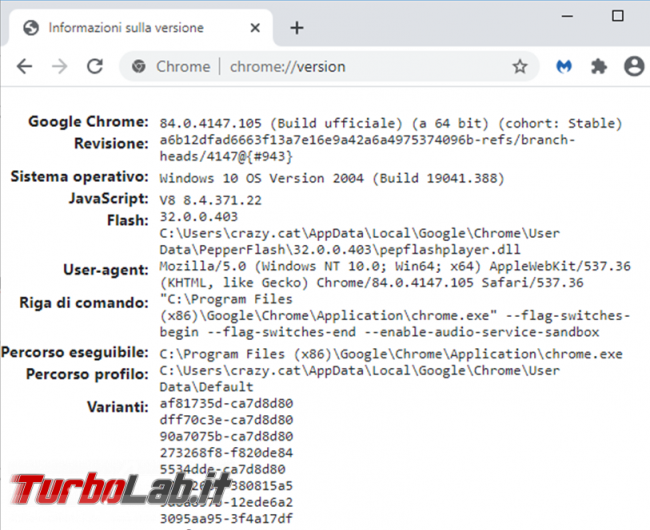The image size is (650, 530).
Task: Click the Google Chrome label
Action: [x=88, y=121]
